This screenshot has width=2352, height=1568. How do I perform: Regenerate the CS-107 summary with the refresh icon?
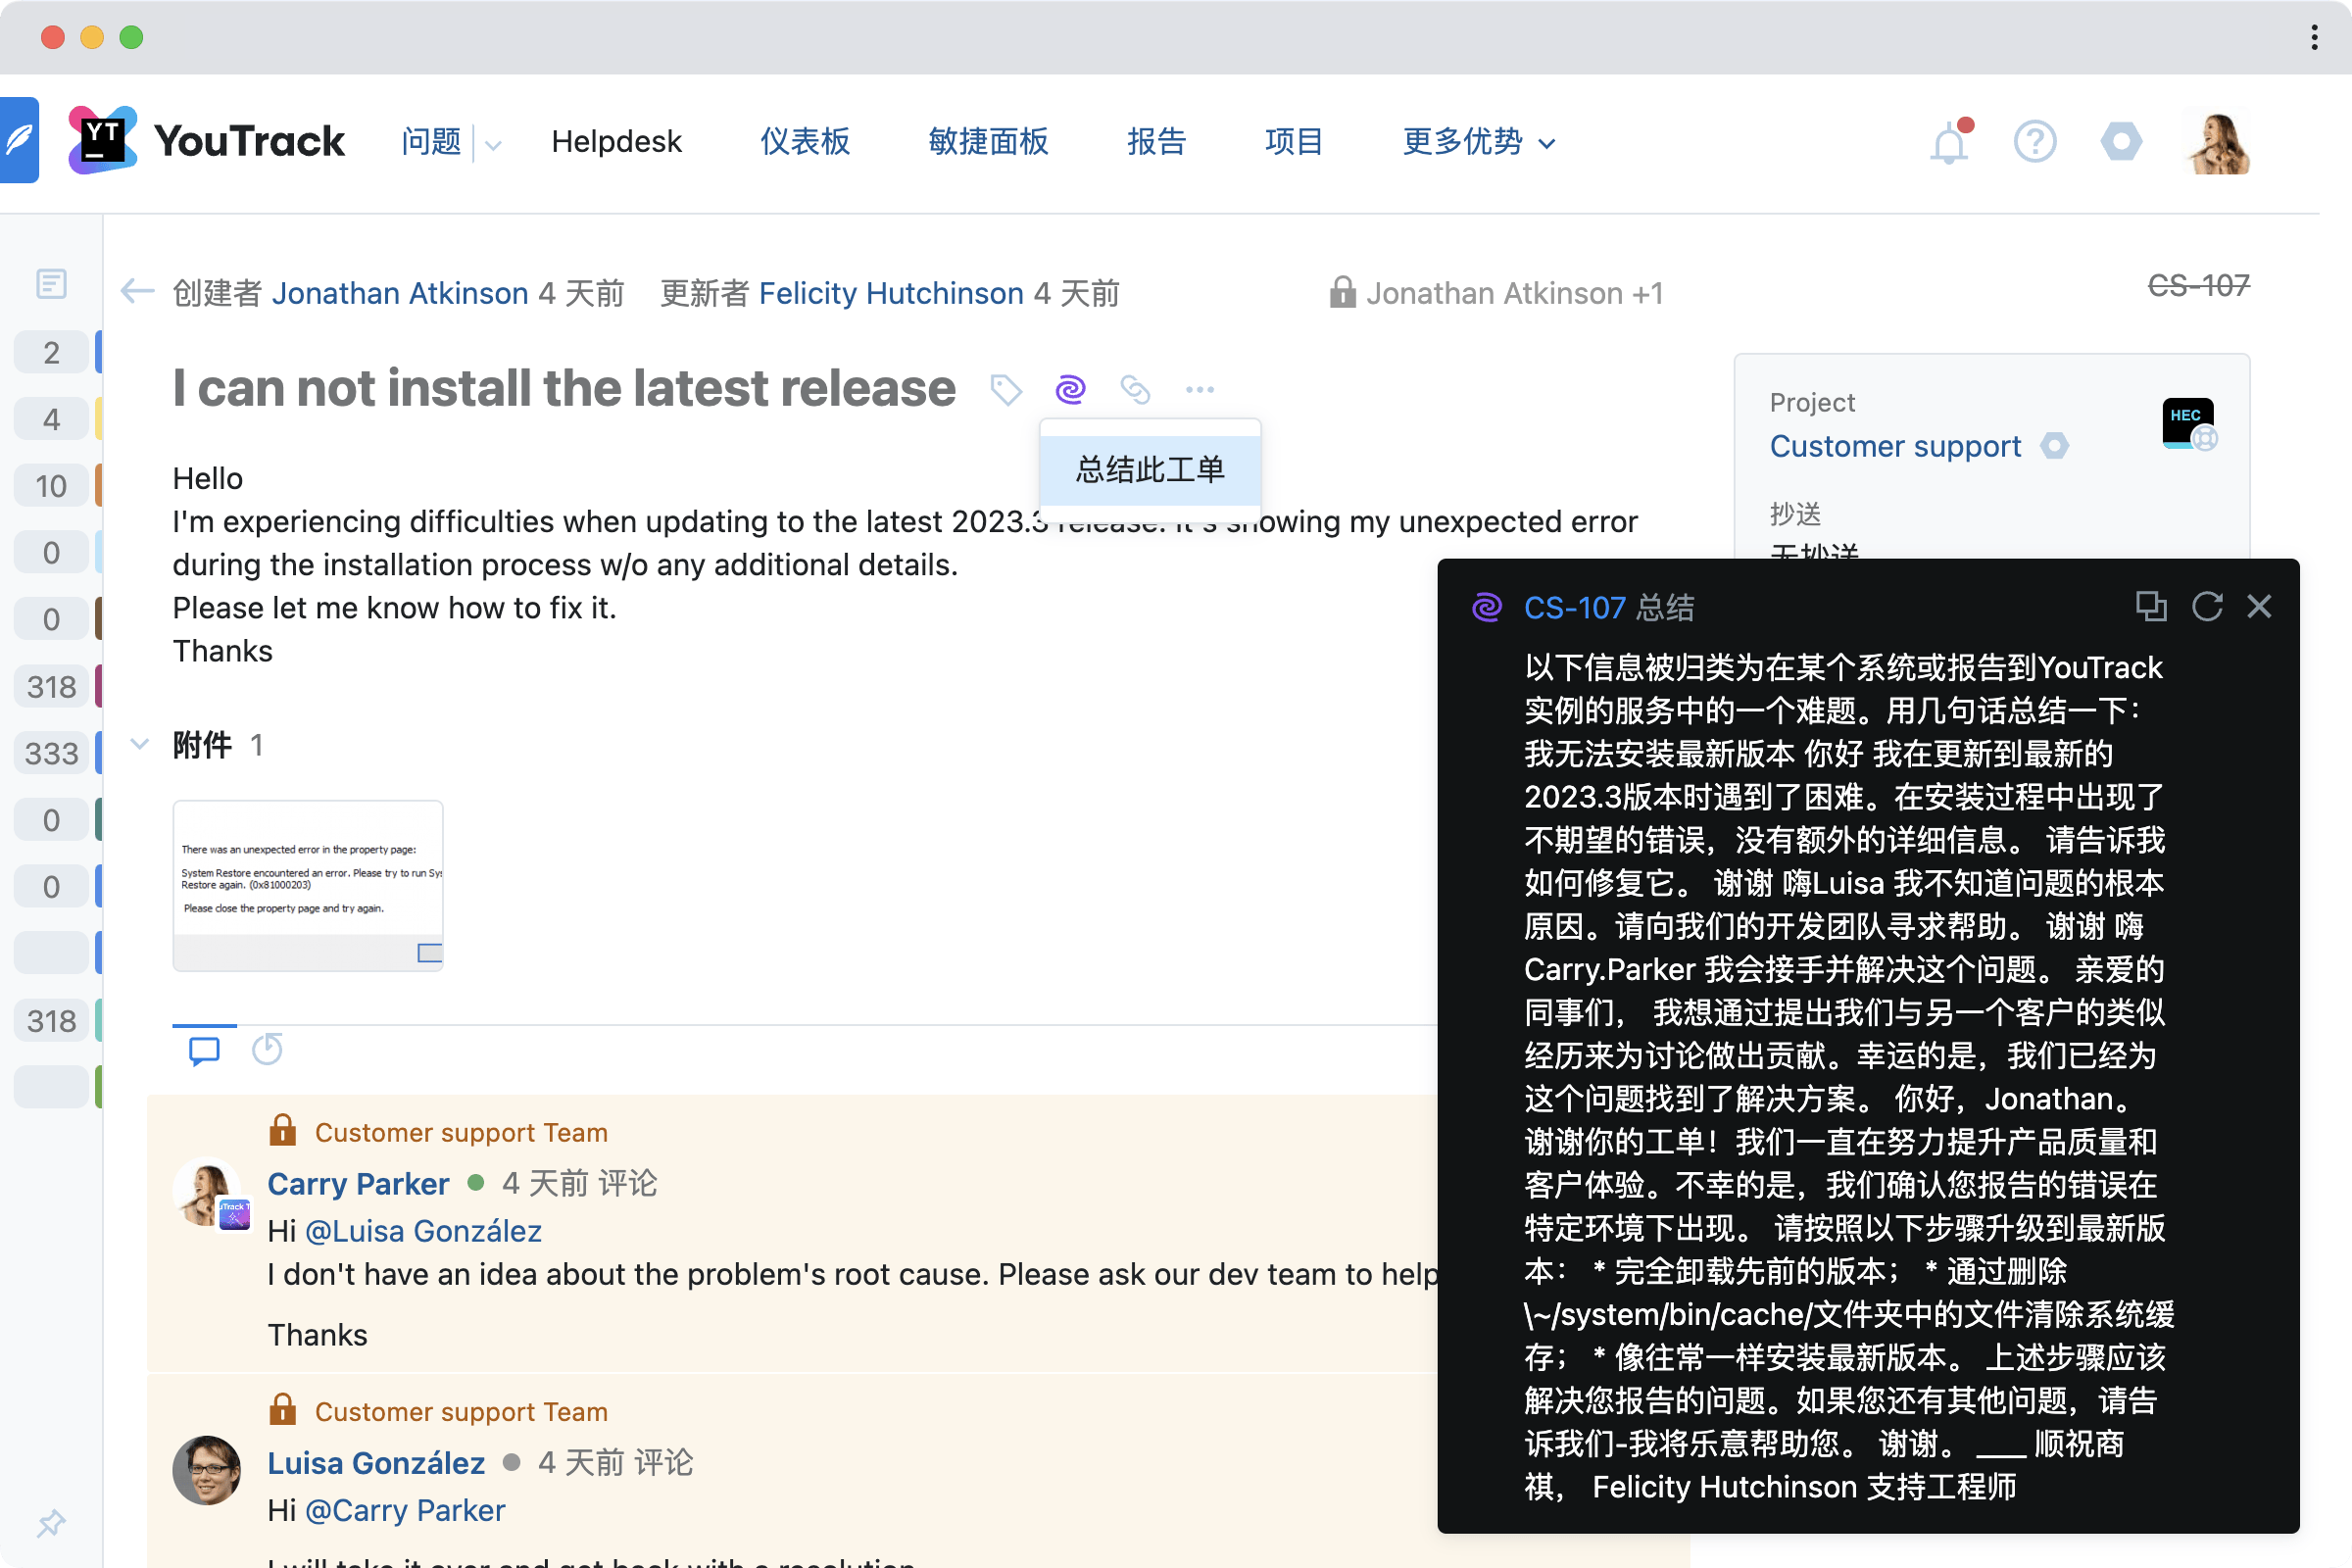(x=2207, y=606)
